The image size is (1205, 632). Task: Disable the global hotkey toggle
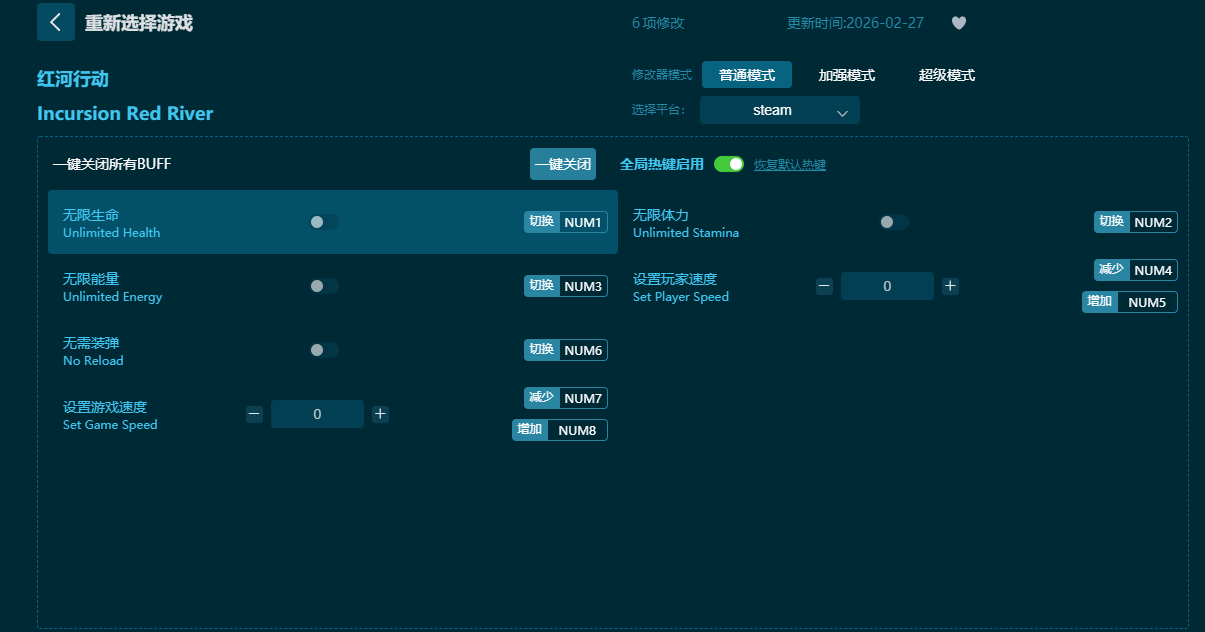[729, 164]
